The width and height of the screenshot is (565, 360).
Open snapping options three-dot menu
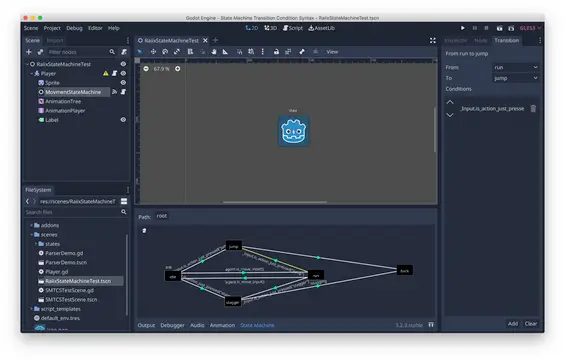pyautogui.click(x=263, y=52)
